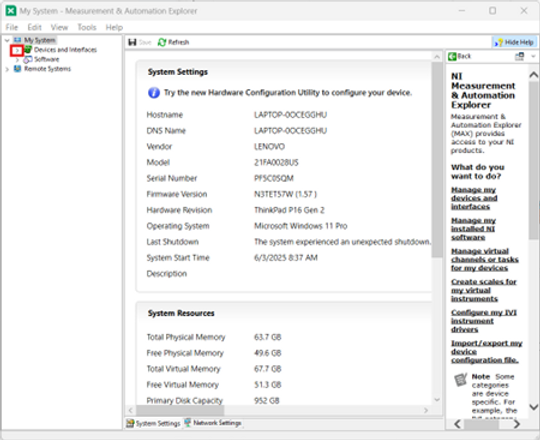This screenshot has width=540, height=440.
Task: Click the Firmware Version value N3TET57W
Action: pos(285,194)
